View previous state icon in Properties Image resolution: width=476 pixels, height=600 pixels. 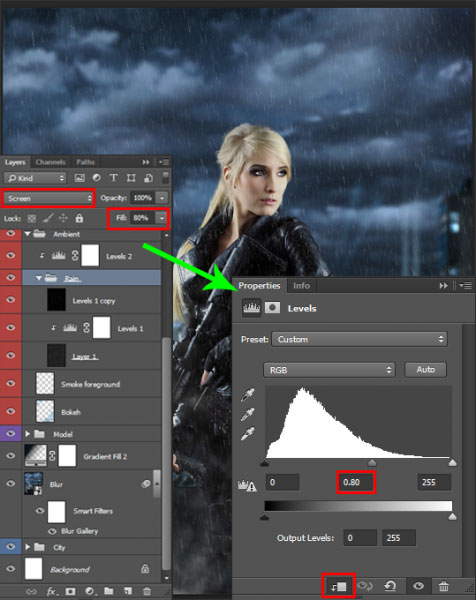[x=365, y=586]
